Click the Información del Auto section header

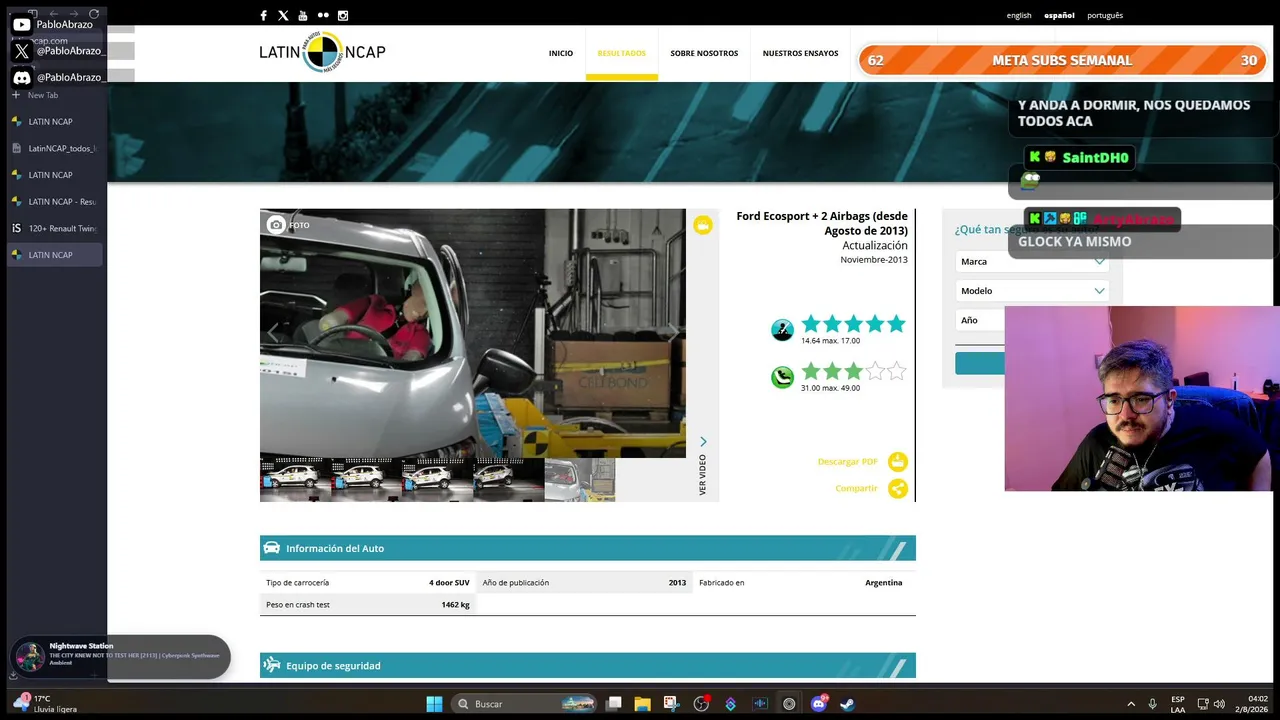(588, 548)
